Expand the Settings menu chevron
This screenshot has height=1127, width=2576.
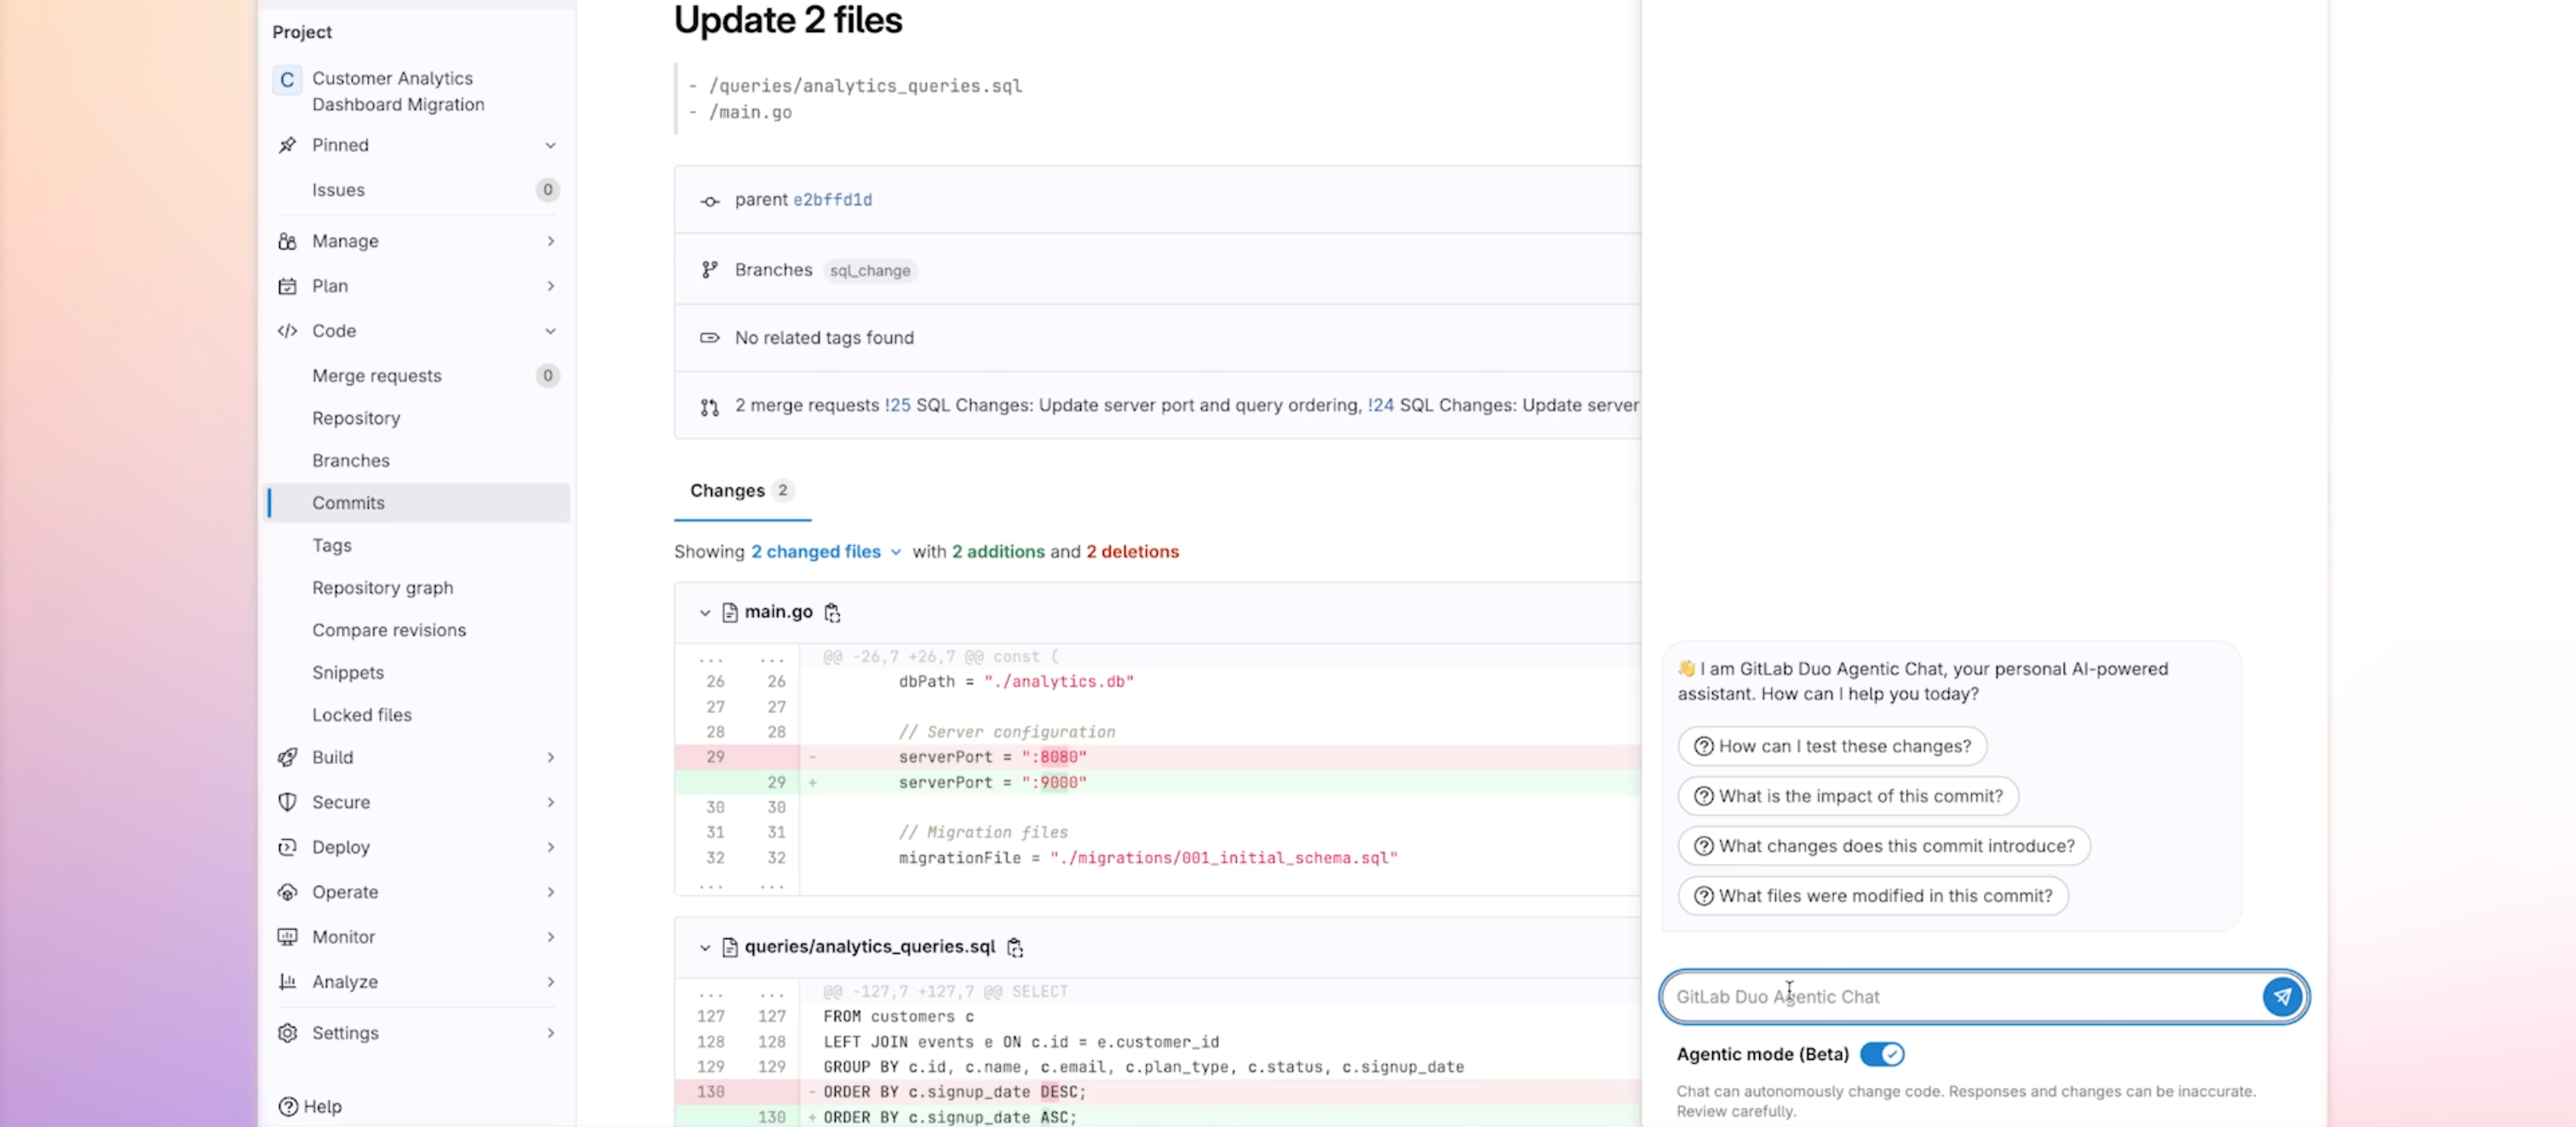(x=550, y=1033)
